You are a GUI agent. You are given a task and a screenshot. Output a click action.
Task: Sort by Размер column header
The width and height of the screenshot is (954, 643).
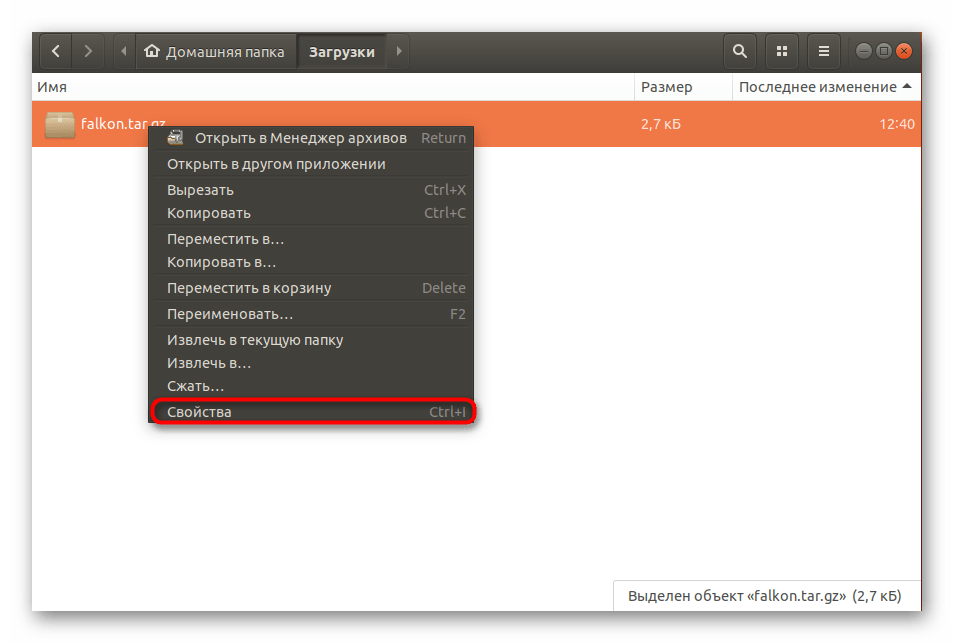pyautogui.click(x=667, y=87)
